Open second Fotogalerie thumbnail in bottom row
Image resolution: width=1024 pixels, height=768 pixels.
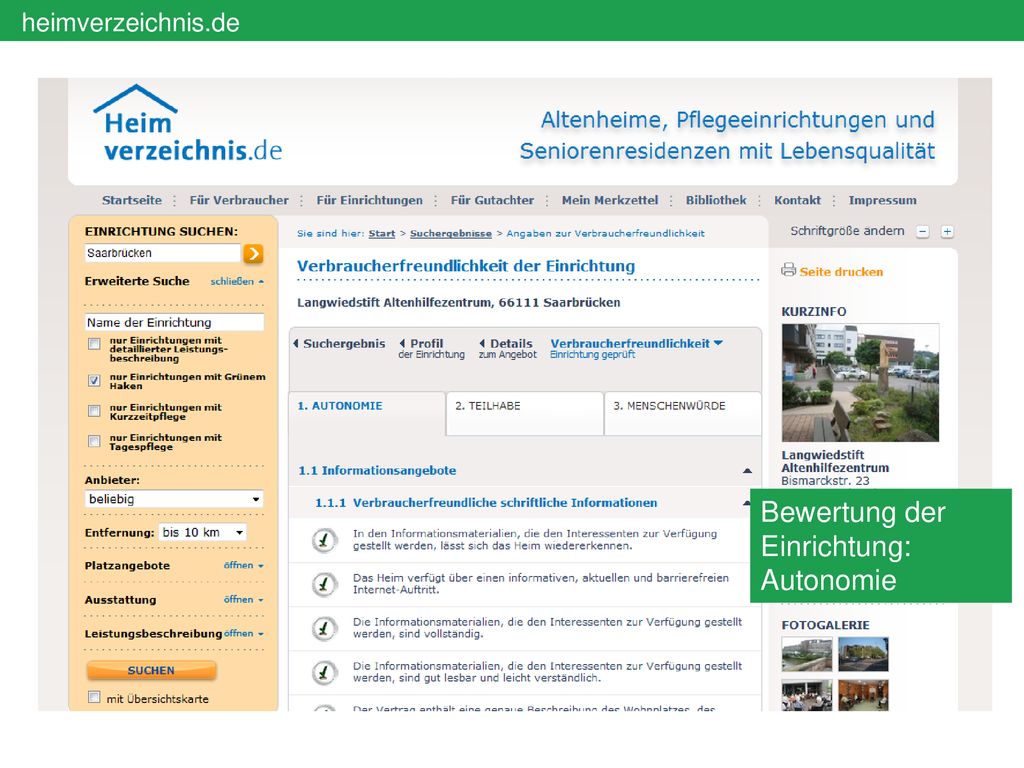click(863, 695)
